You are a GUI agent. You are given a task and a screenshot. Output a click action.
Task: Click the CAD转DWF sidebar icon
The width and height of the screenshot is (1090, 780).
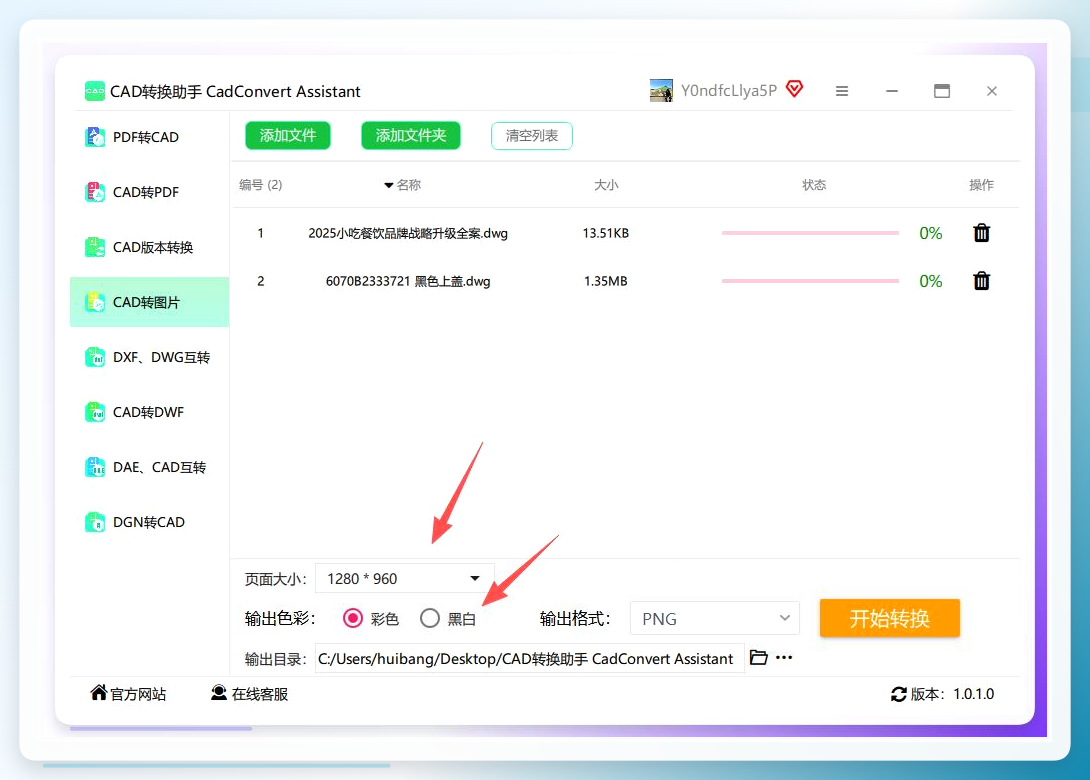coord(95,412)
